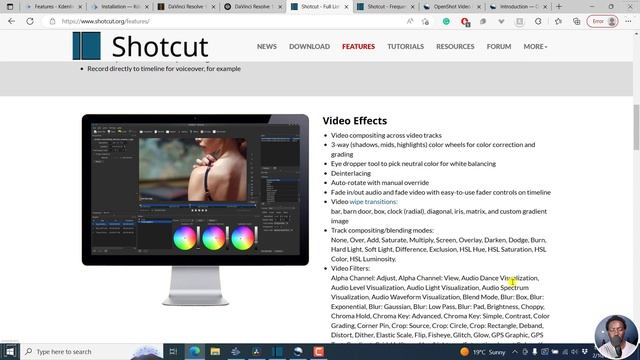Click the Shotcut monitor screenshot image

195,210
